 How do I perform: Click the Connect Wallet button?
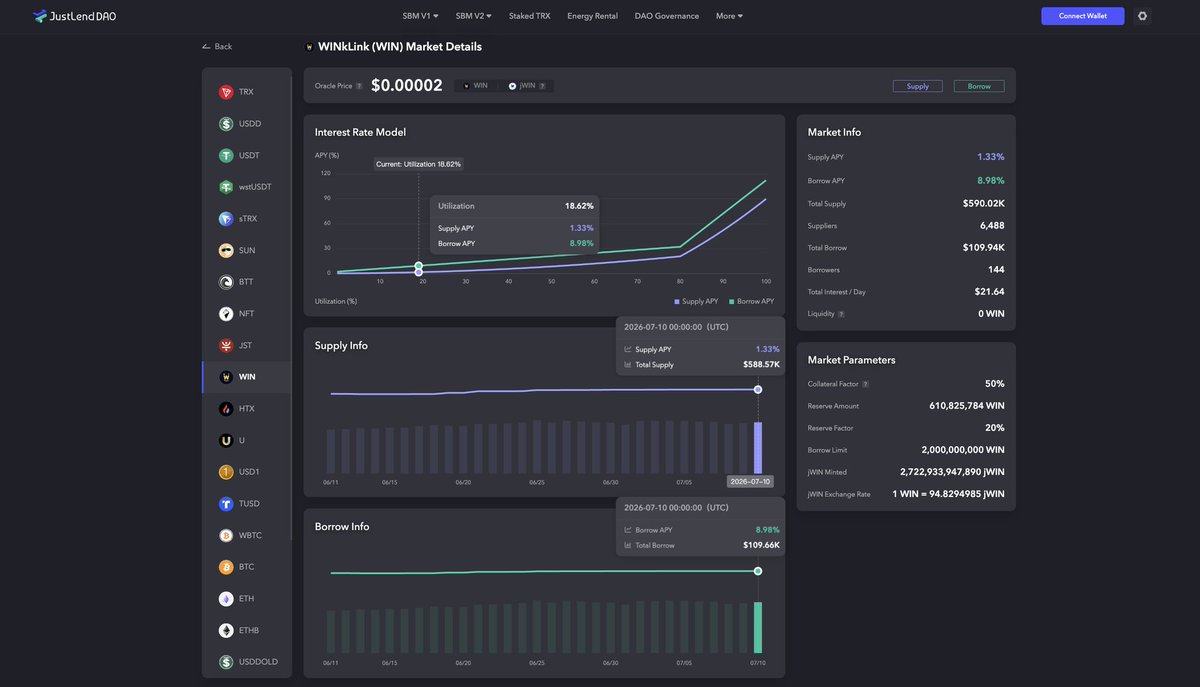pos(1082,16)
